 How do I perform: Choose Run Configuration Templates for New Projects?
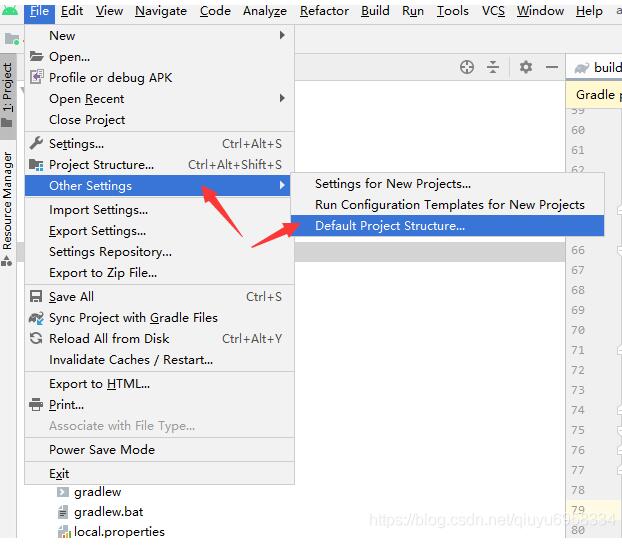(447, 205)
